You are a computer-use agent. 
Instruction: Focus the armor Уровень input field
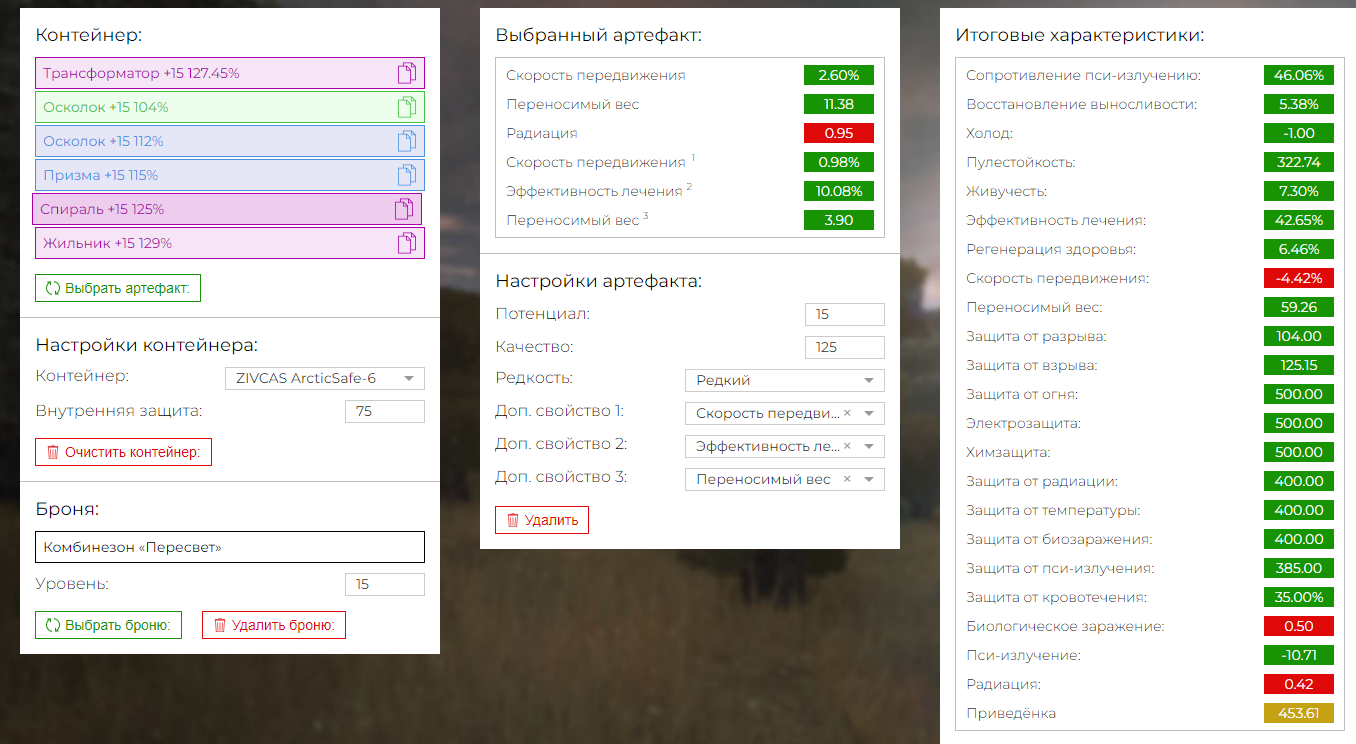[385, 584]
